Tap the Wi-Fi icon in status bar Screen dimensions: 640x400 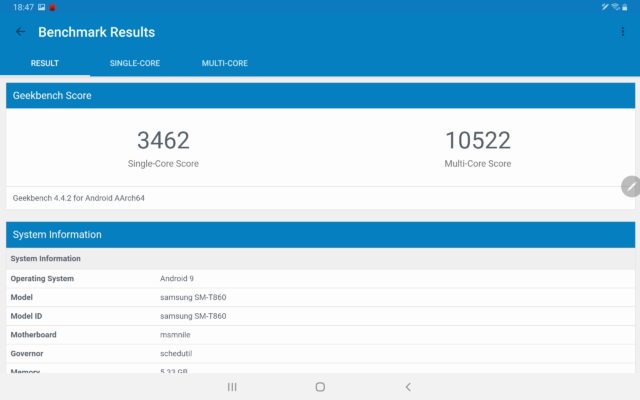pos(615,7)
